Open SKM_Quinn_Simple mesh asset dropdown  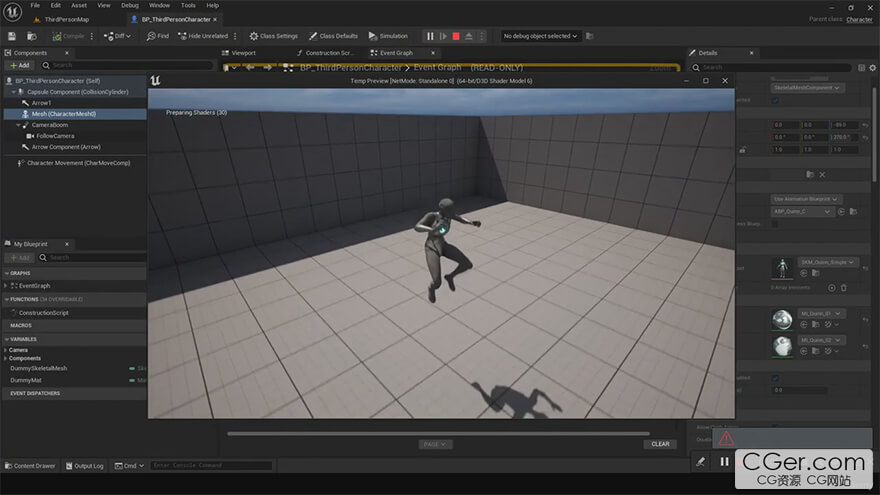(828, 262)
